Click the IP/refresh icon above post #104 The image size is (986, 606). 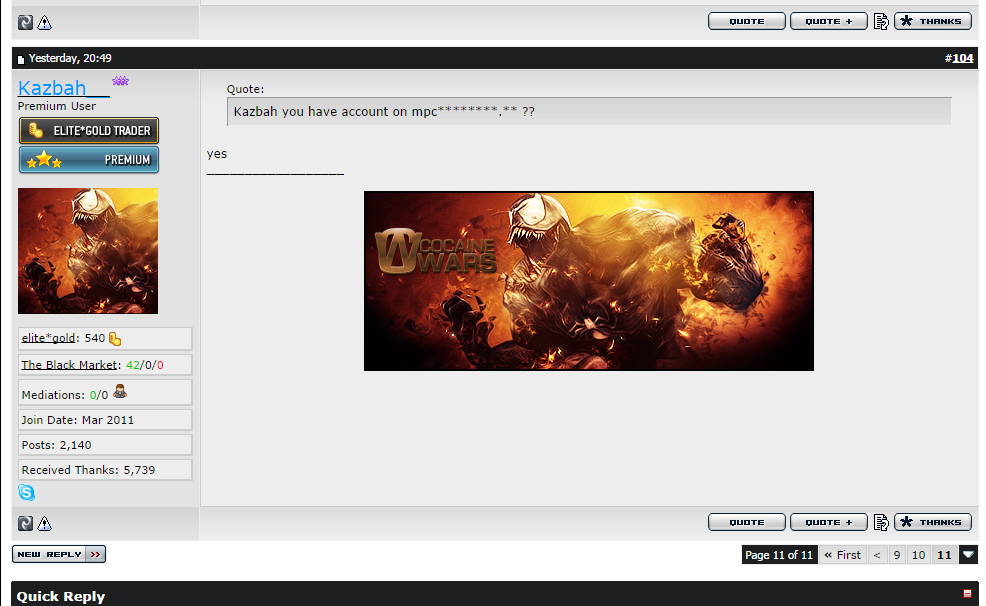(x=25, y=23)
